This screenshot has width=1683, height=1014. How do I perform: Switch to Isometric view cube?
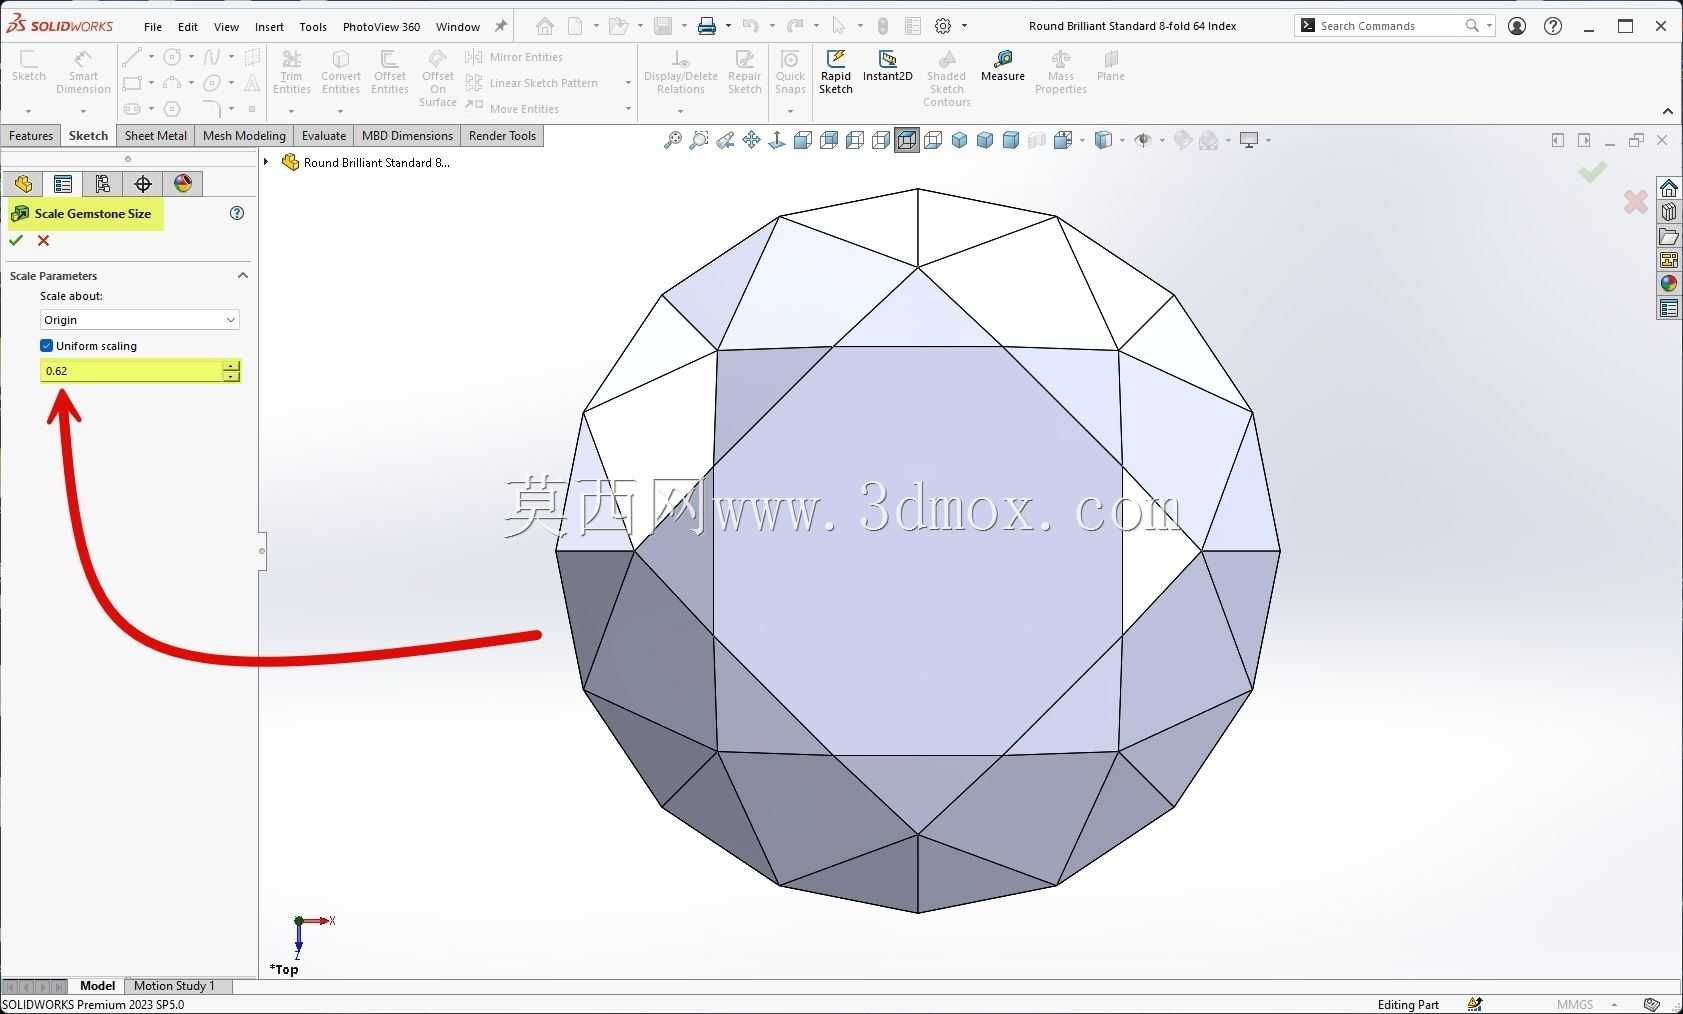(959, 140)
